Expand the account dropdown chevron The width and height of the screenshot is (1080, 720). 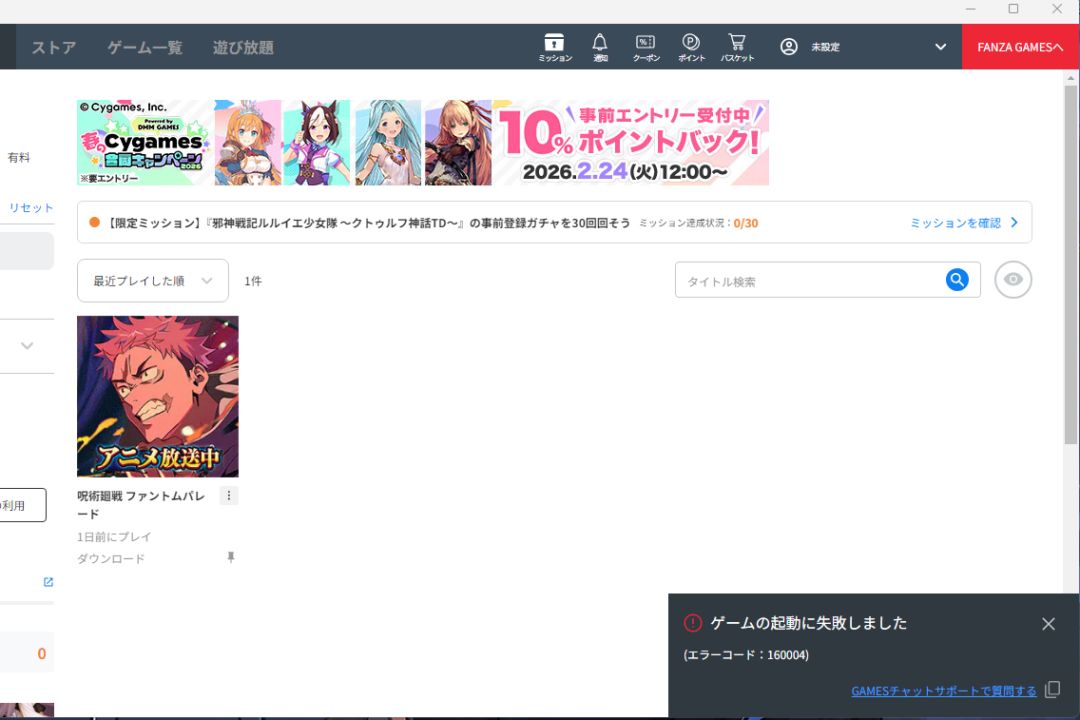(x=940, y=47)
